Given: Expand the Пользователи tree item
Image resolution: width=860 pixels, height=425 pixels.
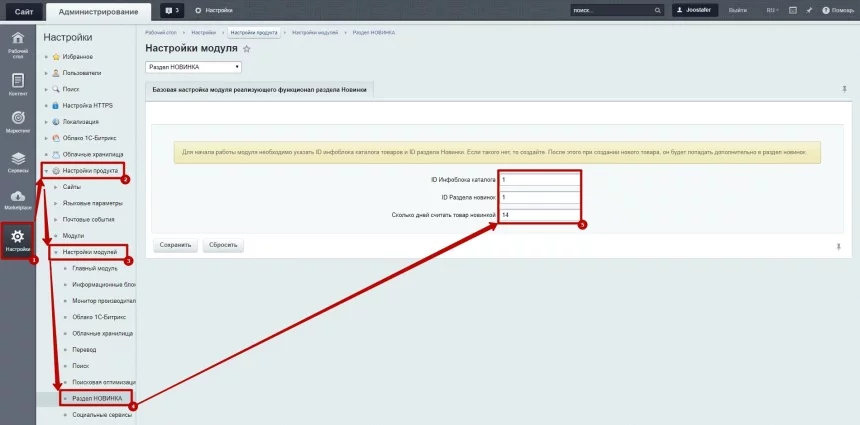Looking at the screenshot, I should [x=46, y=73].
